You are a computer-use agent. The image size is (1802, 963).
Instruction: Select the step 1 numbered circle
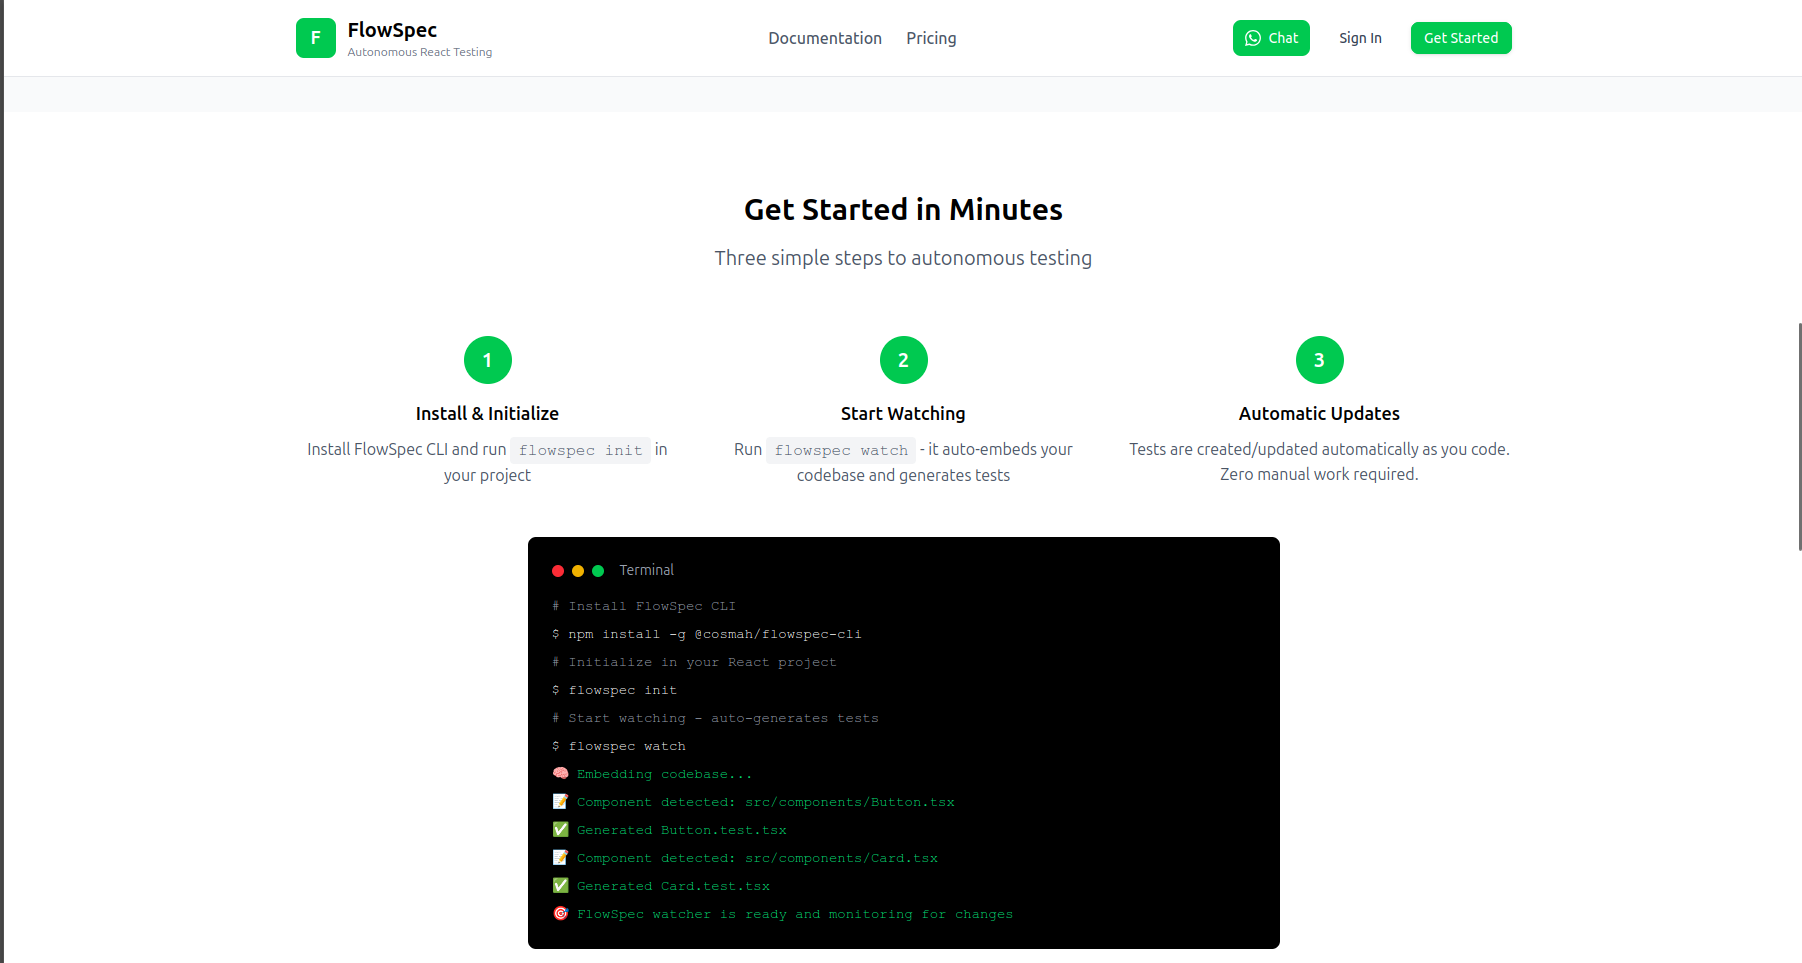[488, 360]
